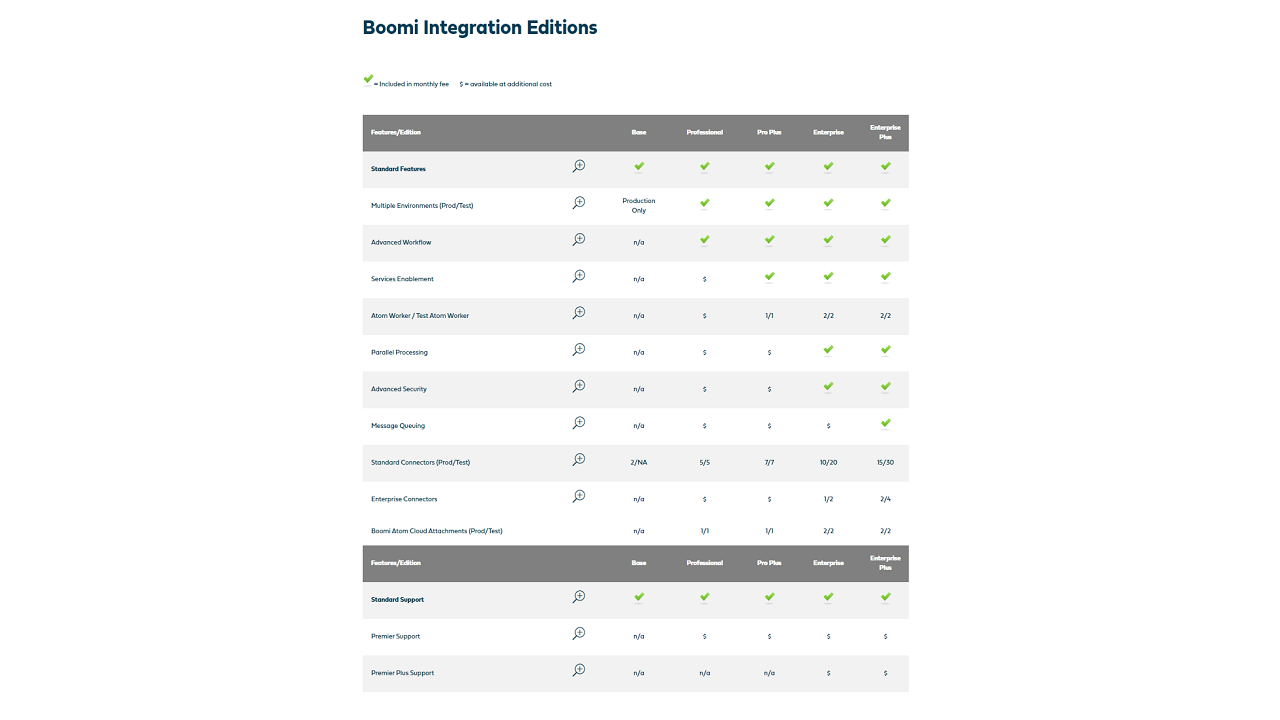Click magnifier icon for Premier Plus Support
The width and height of the screenshot is (1280, 720).
[x=579, y=670]
